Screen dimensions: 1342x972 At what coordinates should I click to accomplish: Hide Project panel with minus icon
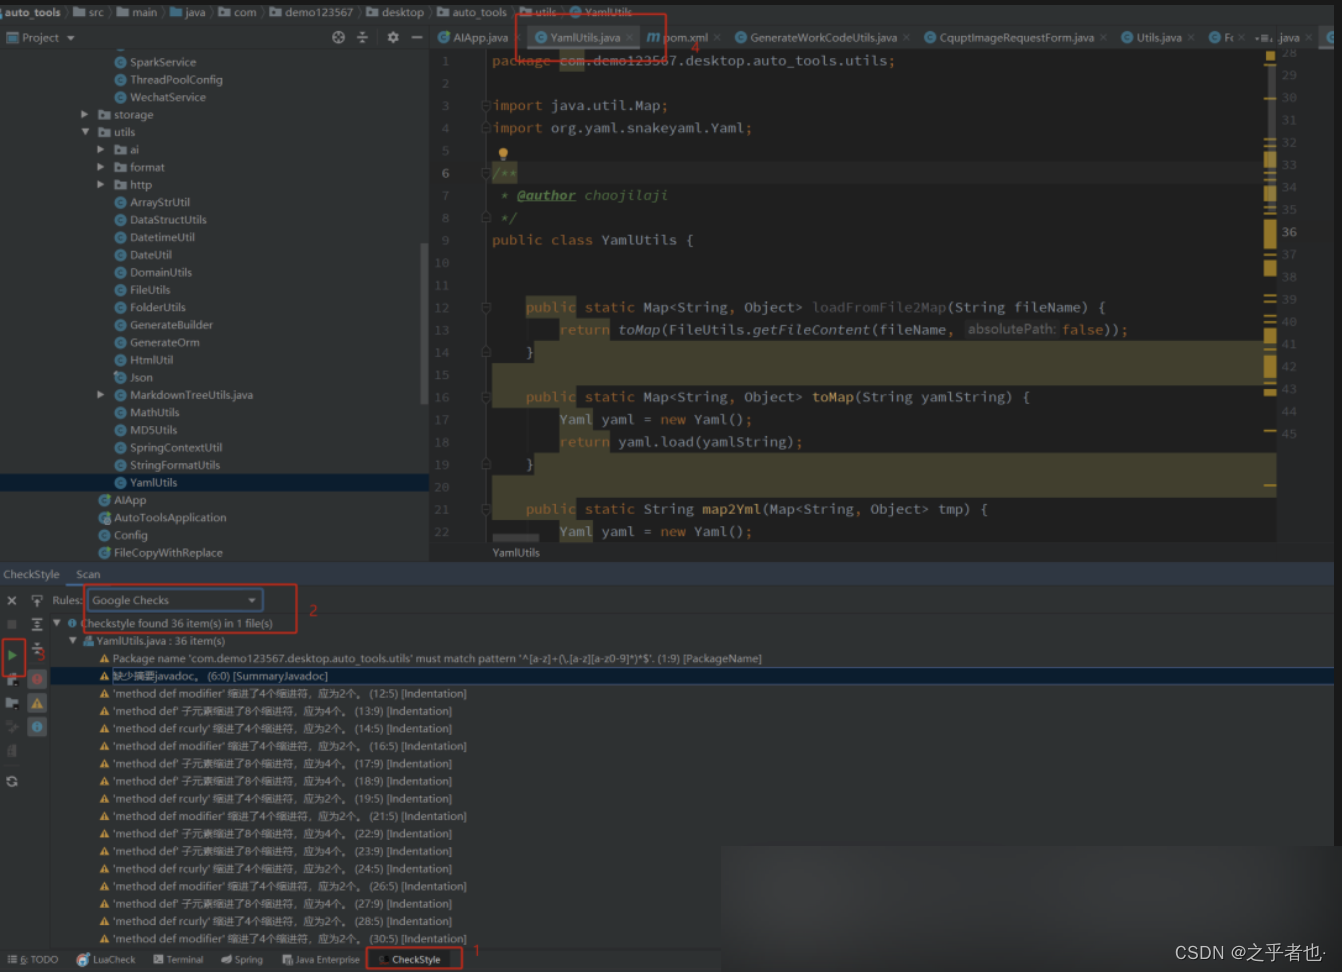click(417, 37)
